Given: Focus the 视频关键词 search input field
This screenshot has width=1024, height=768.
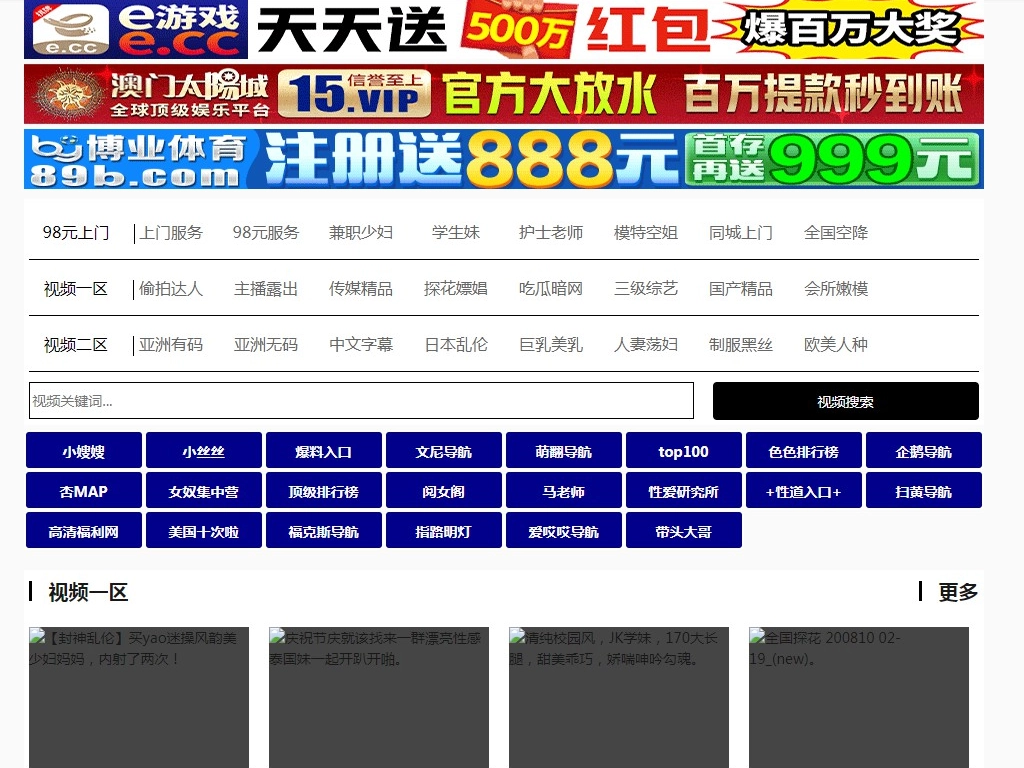Looking at the screenshot, I should pyautogui.click(x=361, y=401).
